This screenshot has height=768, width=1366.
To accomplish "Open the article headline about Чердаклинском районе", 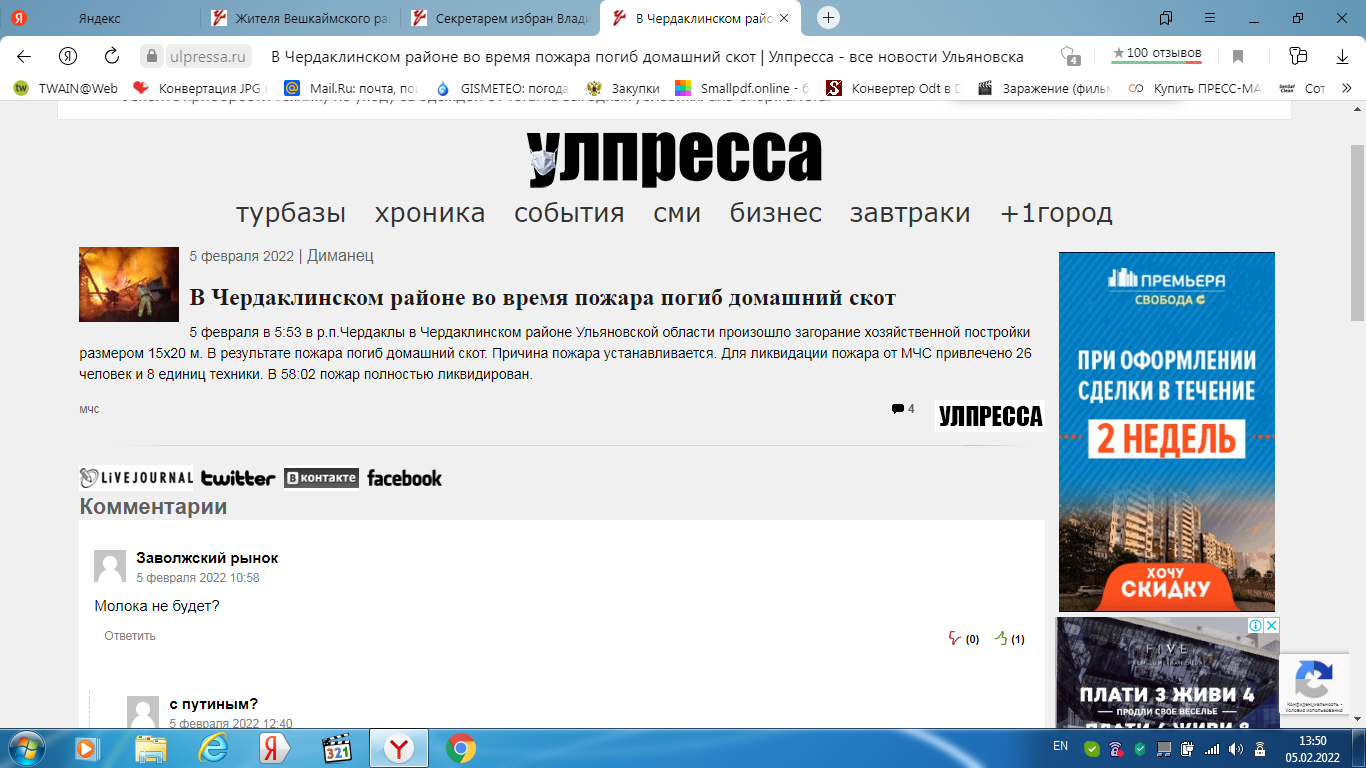I will 543,298.
